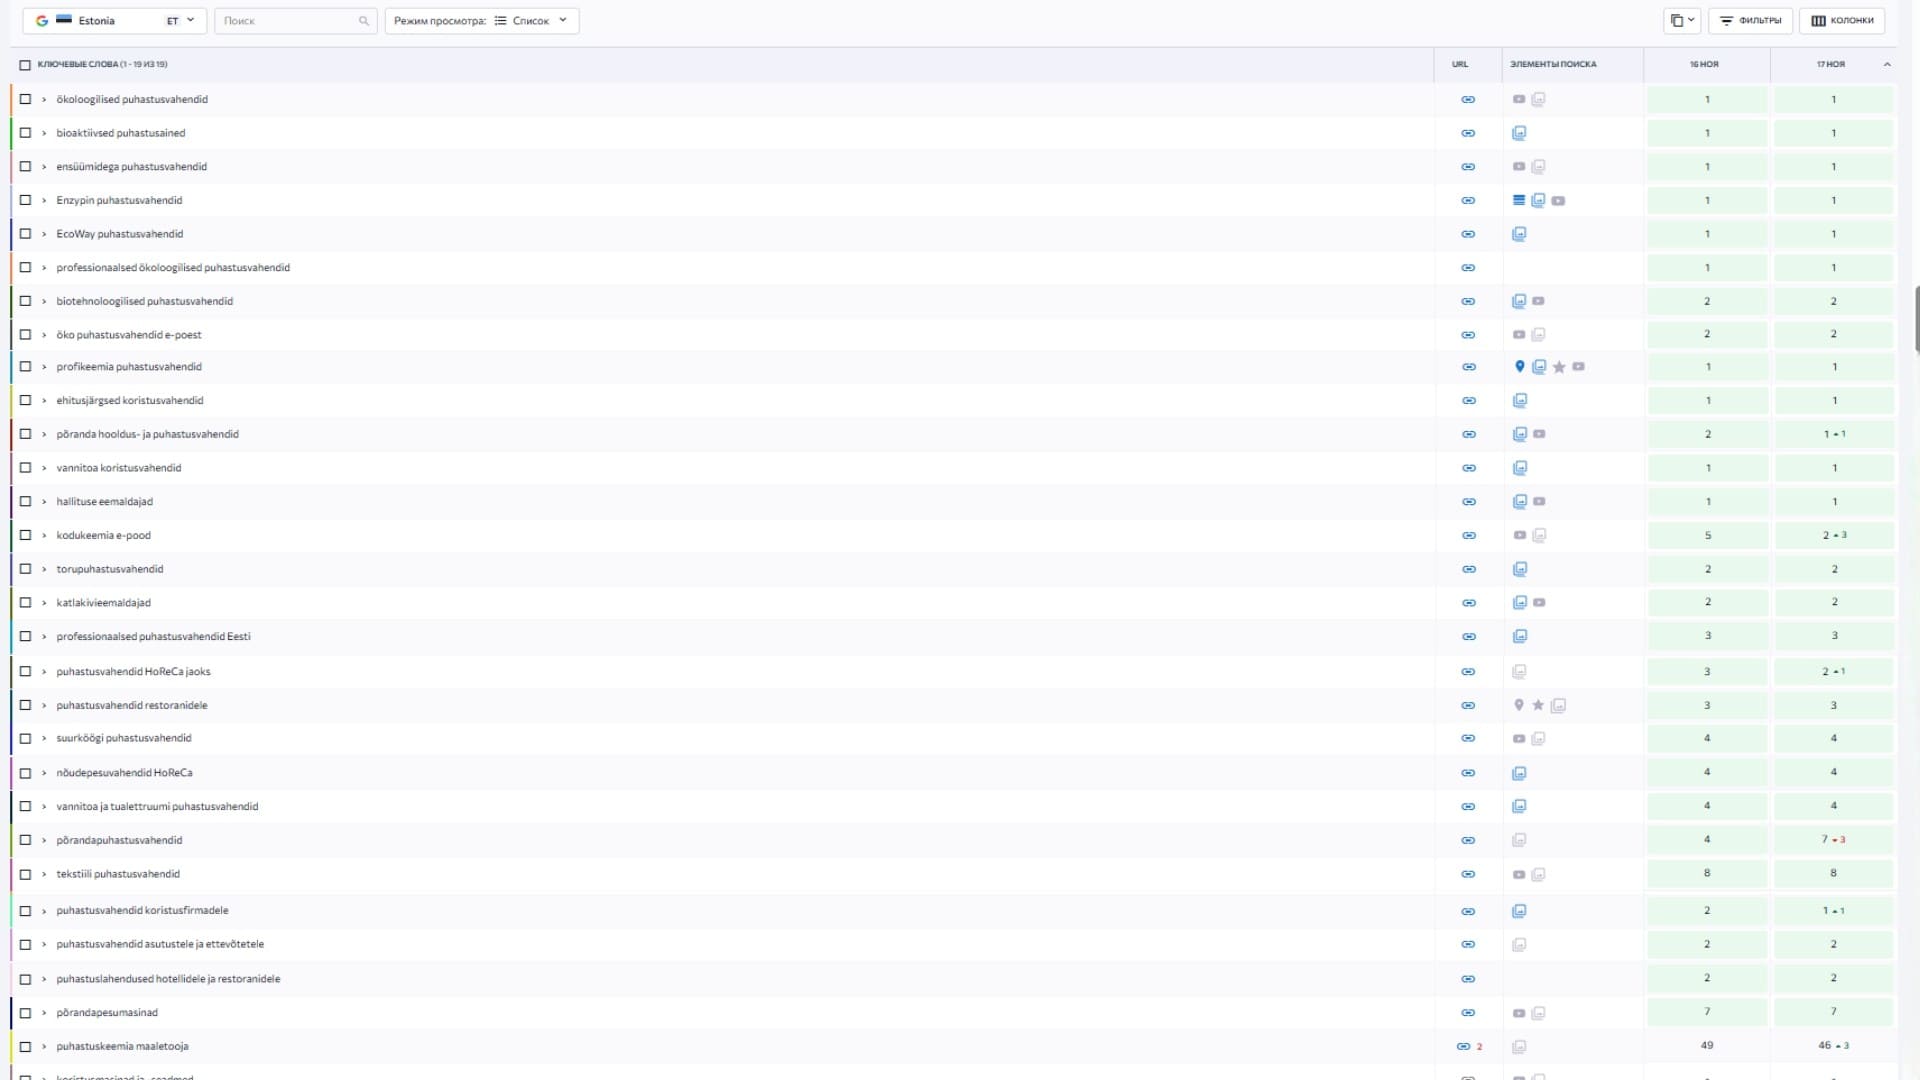Check the kodukeemia e-pood keyword row
Image resolution: width=1920 pixels, height=1080 pixels.
[x=26, y=535]
